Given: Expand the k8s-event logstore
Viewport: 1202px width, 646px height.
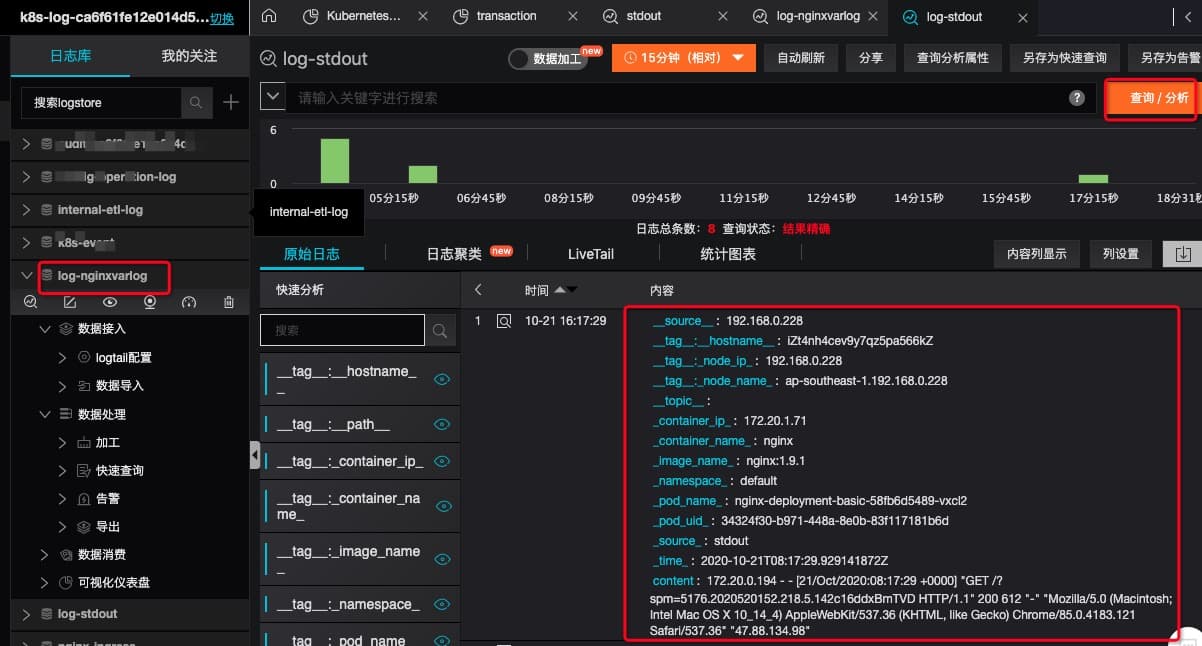Looking at the screenshot, I should [27, 243].
